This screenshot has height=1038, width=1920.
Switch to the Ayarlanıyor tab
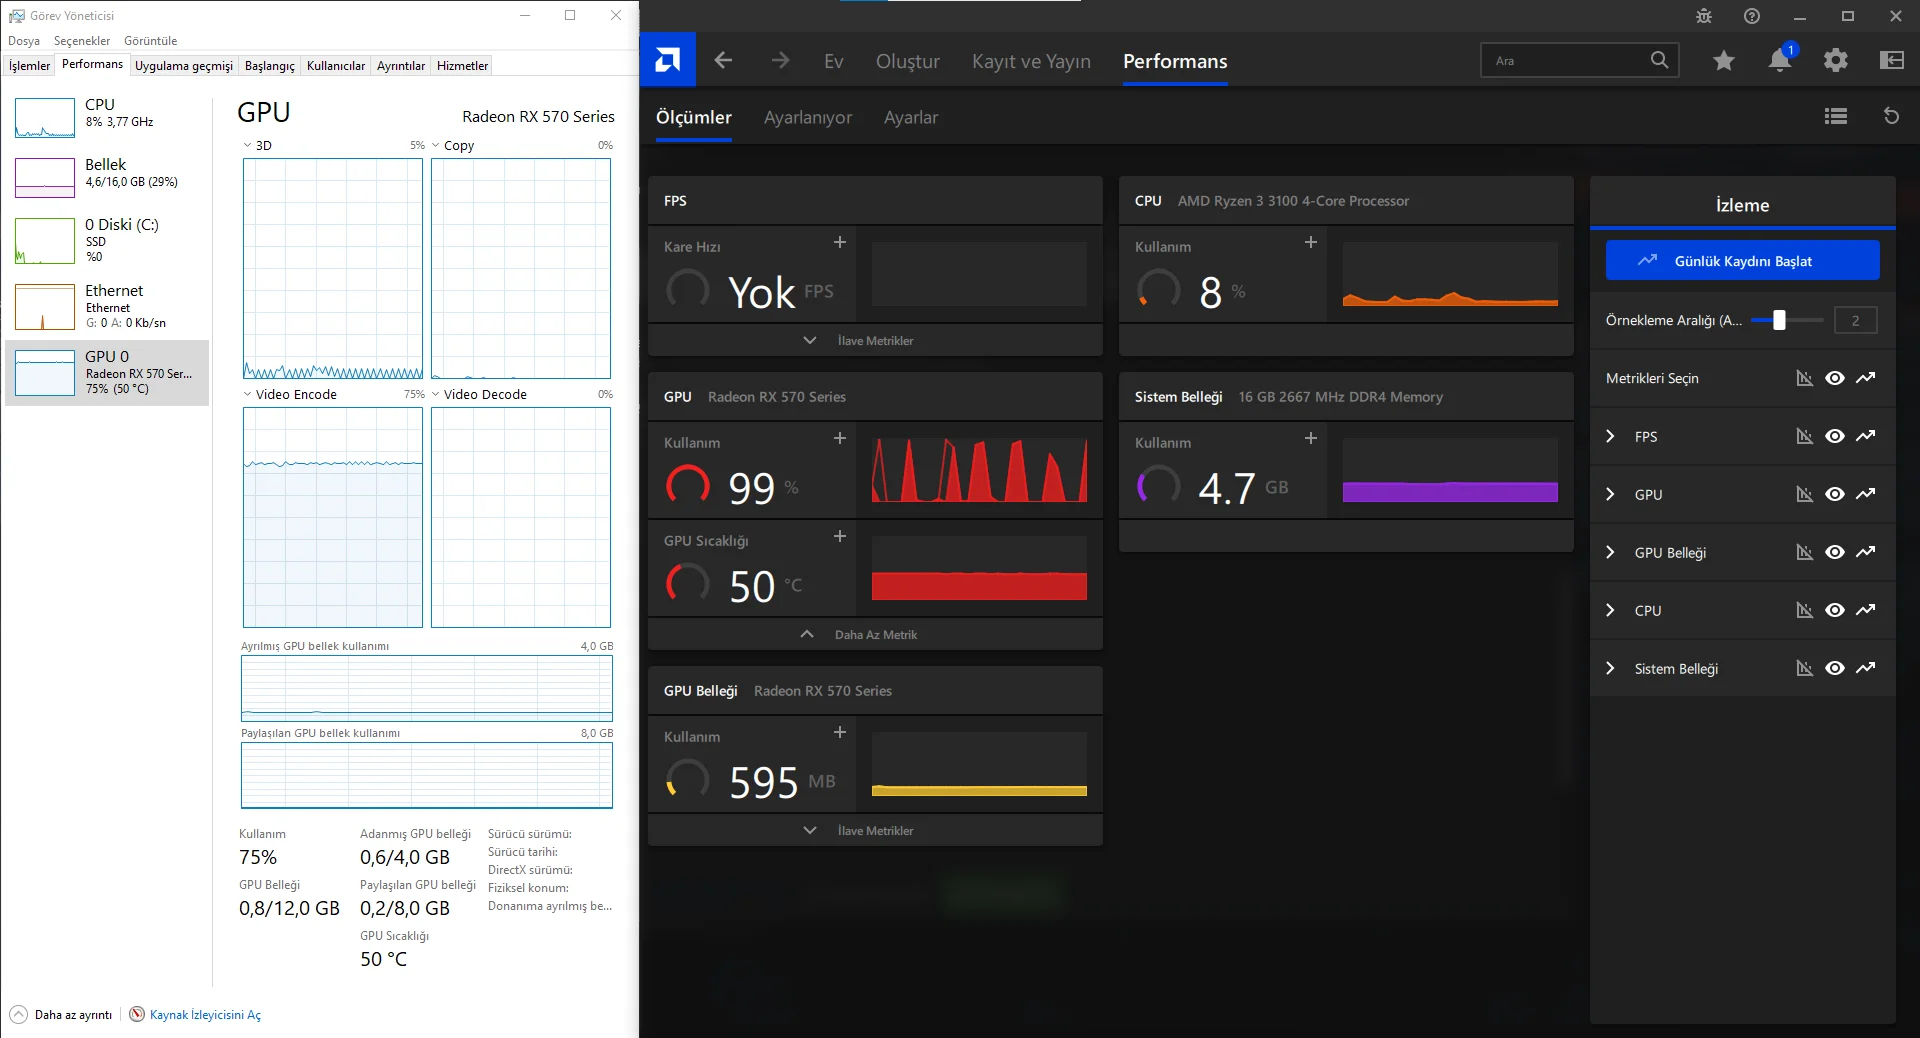pyautogui.click(x=807, y=117)
